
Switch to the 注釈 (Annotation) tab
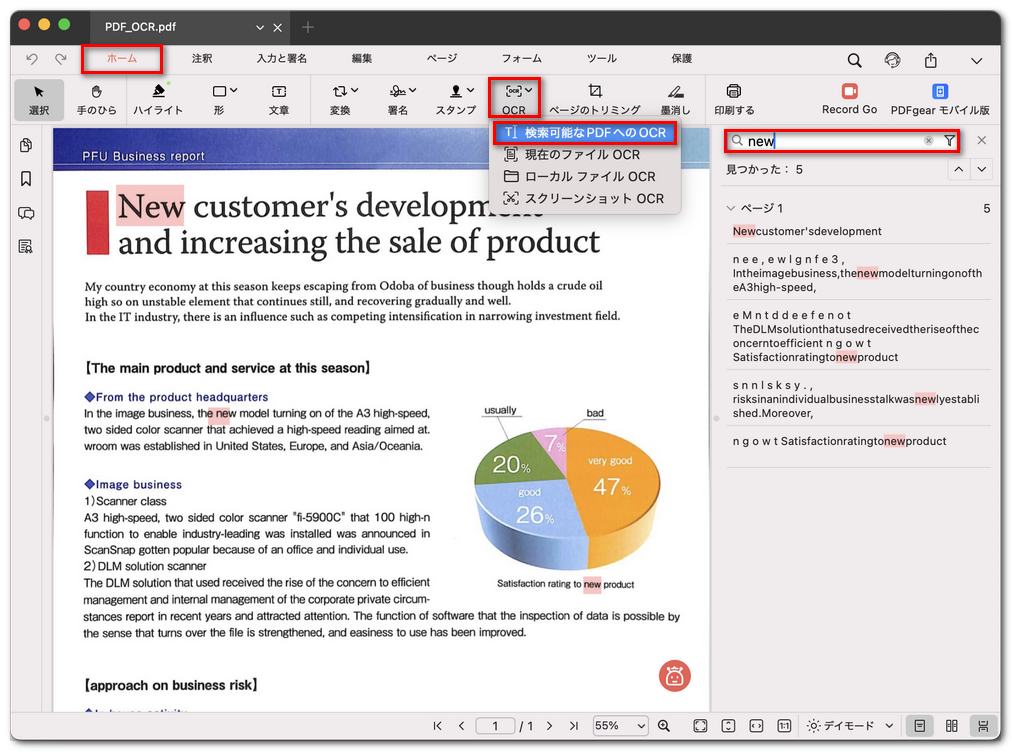point(202,59)
